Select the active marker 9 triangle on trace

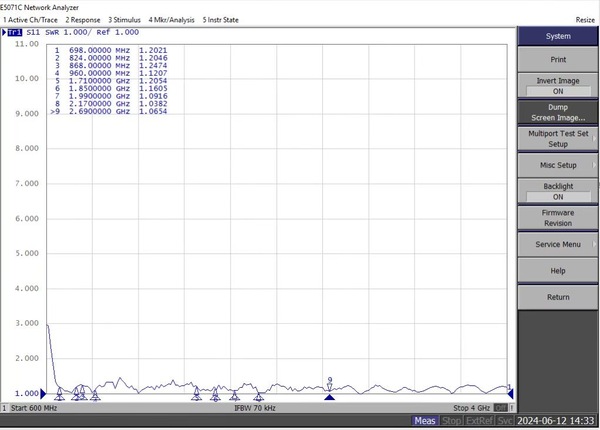[x=329, y=395]
